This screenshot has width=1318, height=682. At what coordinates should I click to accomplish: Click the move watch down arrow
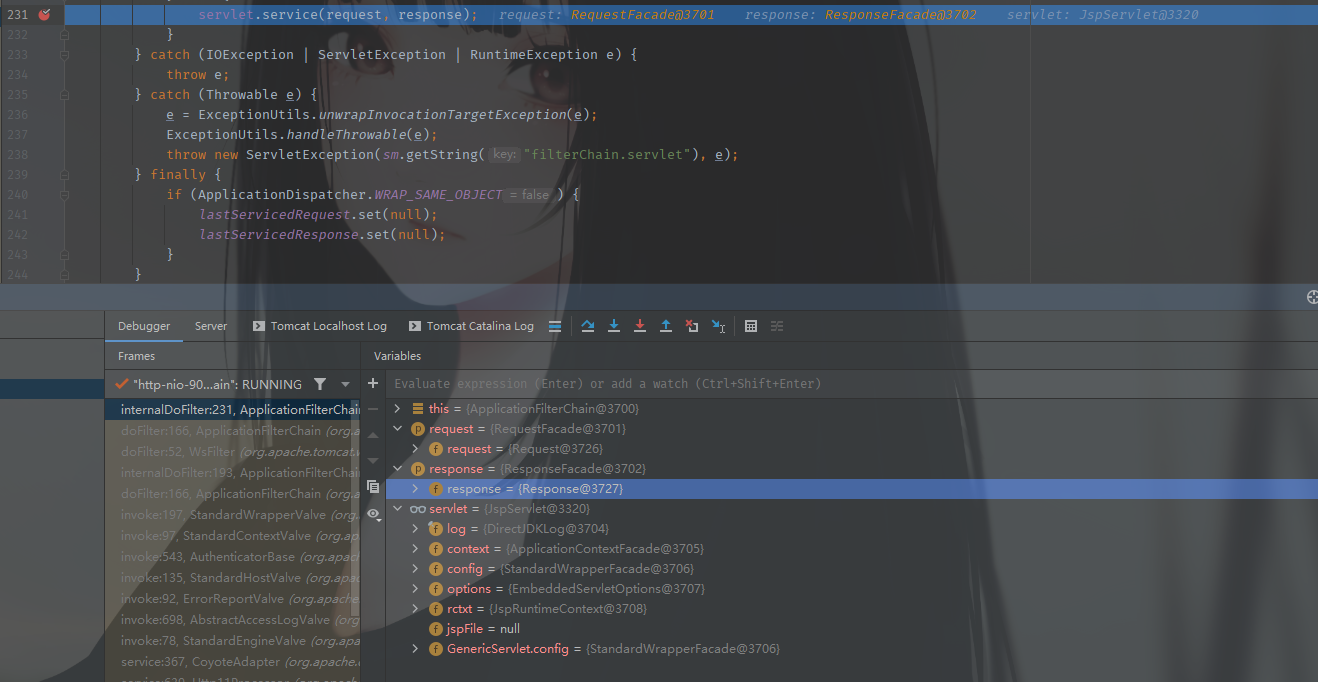(x=373, y=460)
